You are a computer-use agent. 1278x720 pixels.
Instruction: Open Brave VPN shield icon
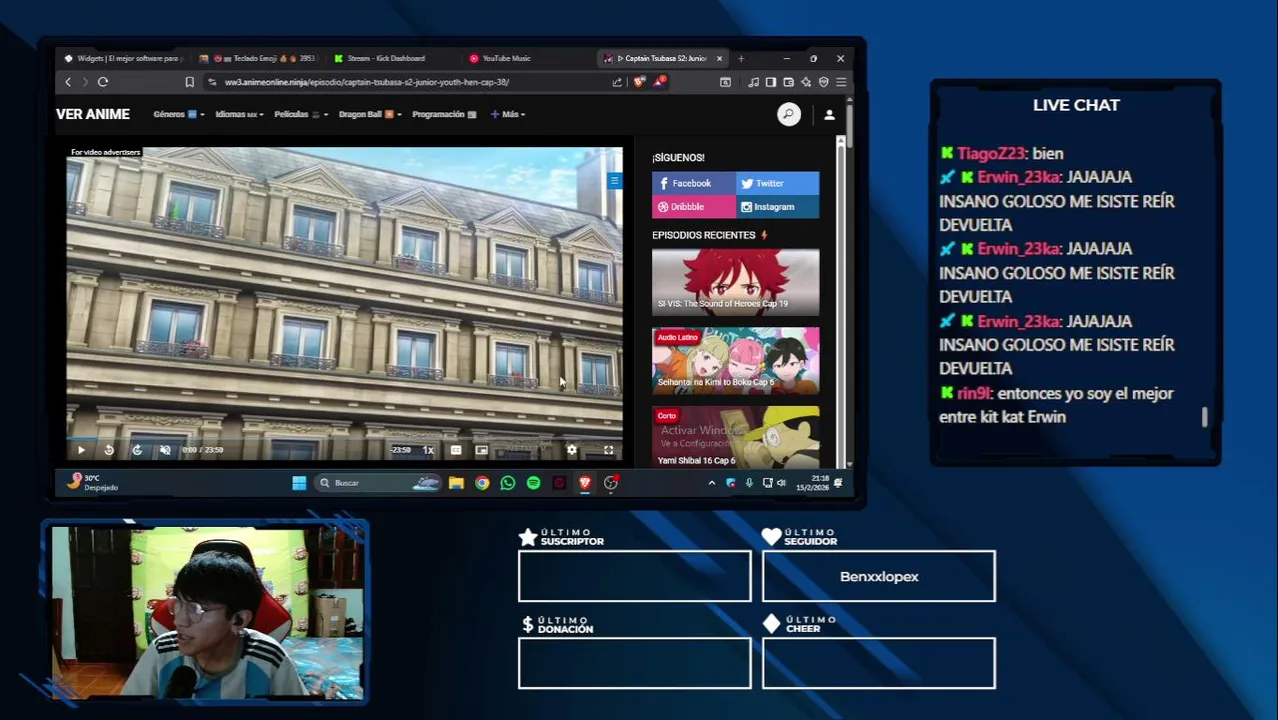[x=823, y=82]
